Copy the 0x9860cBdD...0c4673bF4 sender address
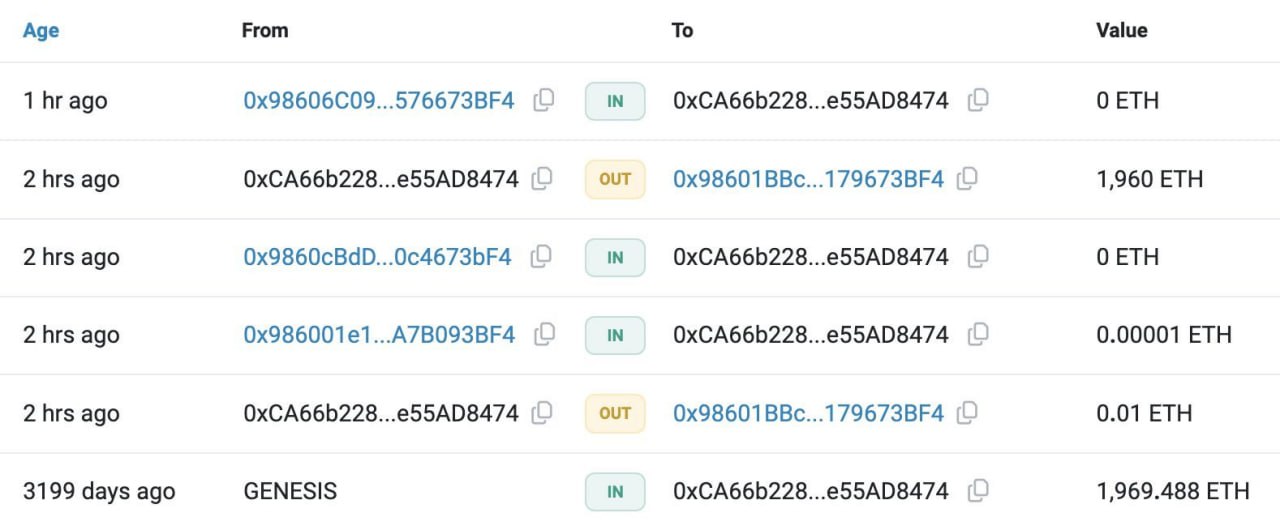Image resolution: width=1280 pixels, height=530 pixels. coord(541,257)
